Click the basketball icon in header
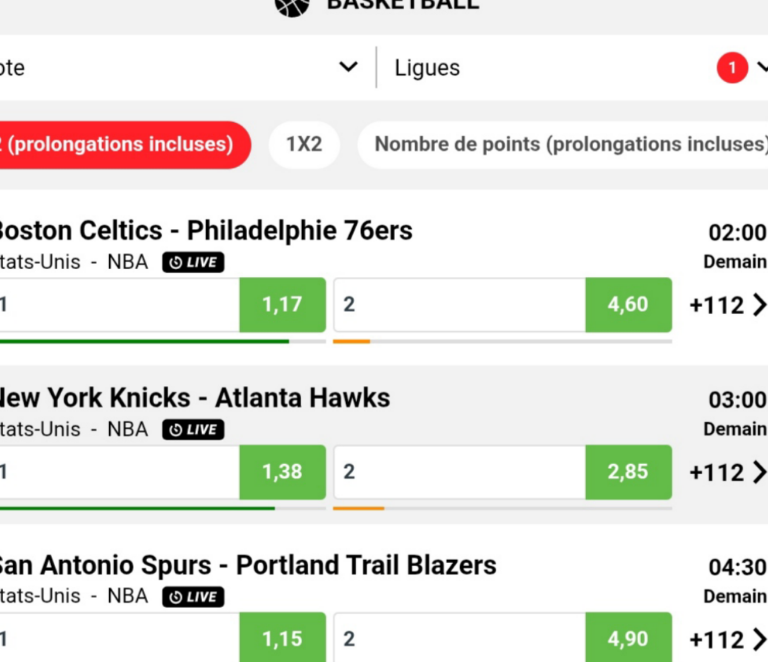Screen dimensions: 768x662 [292, 7]
